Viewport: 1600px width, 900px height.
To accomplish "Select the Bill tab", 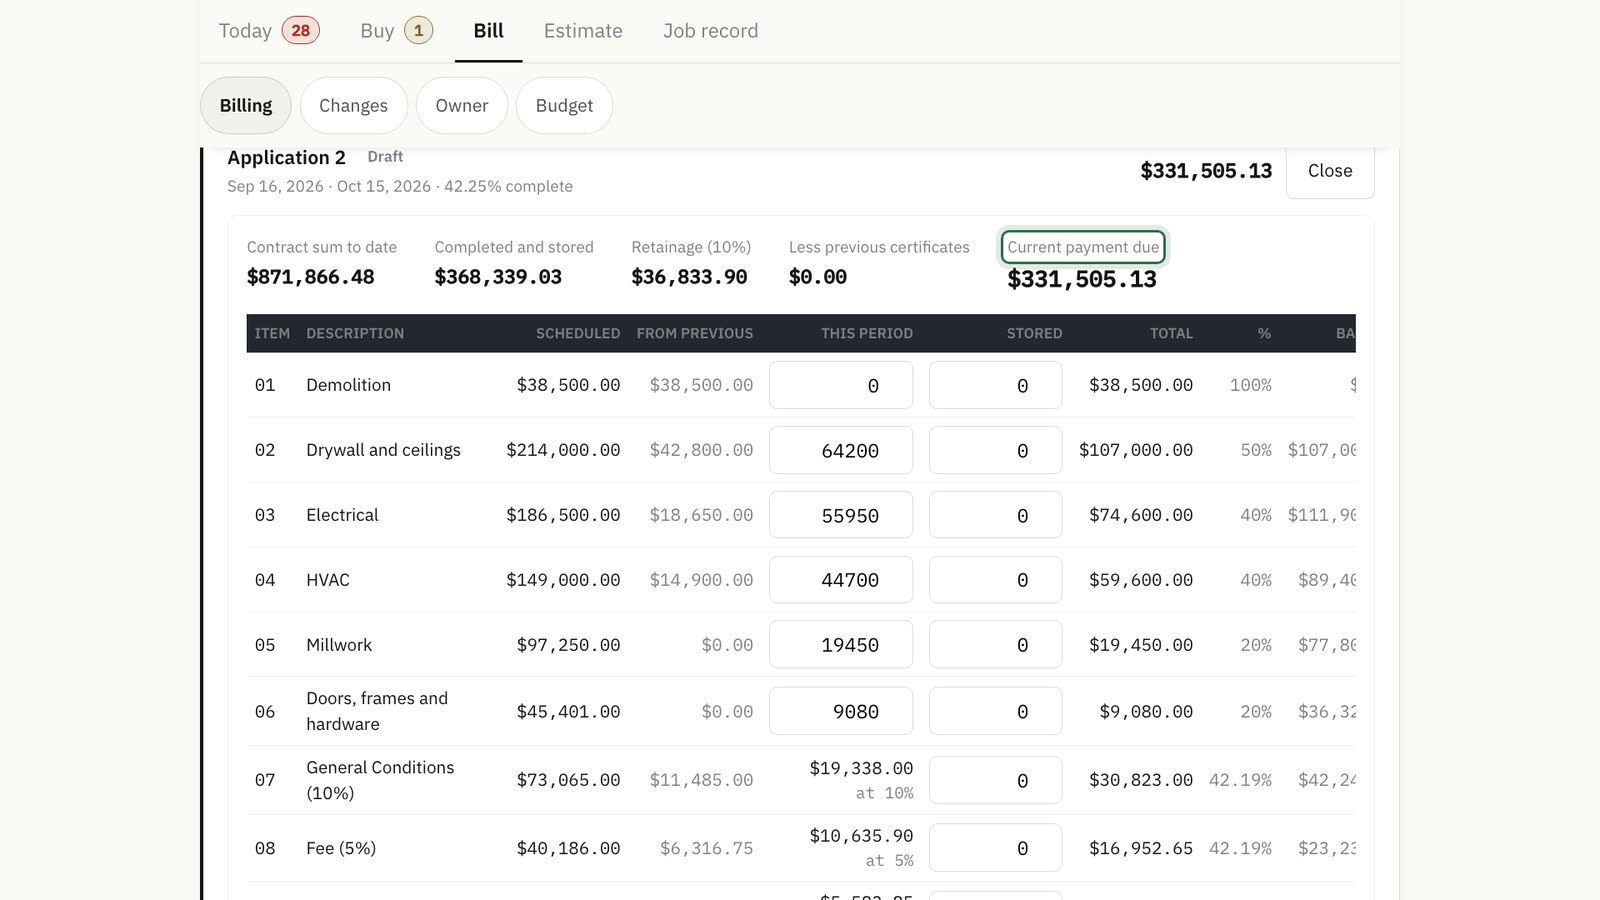I will (488, 31).
